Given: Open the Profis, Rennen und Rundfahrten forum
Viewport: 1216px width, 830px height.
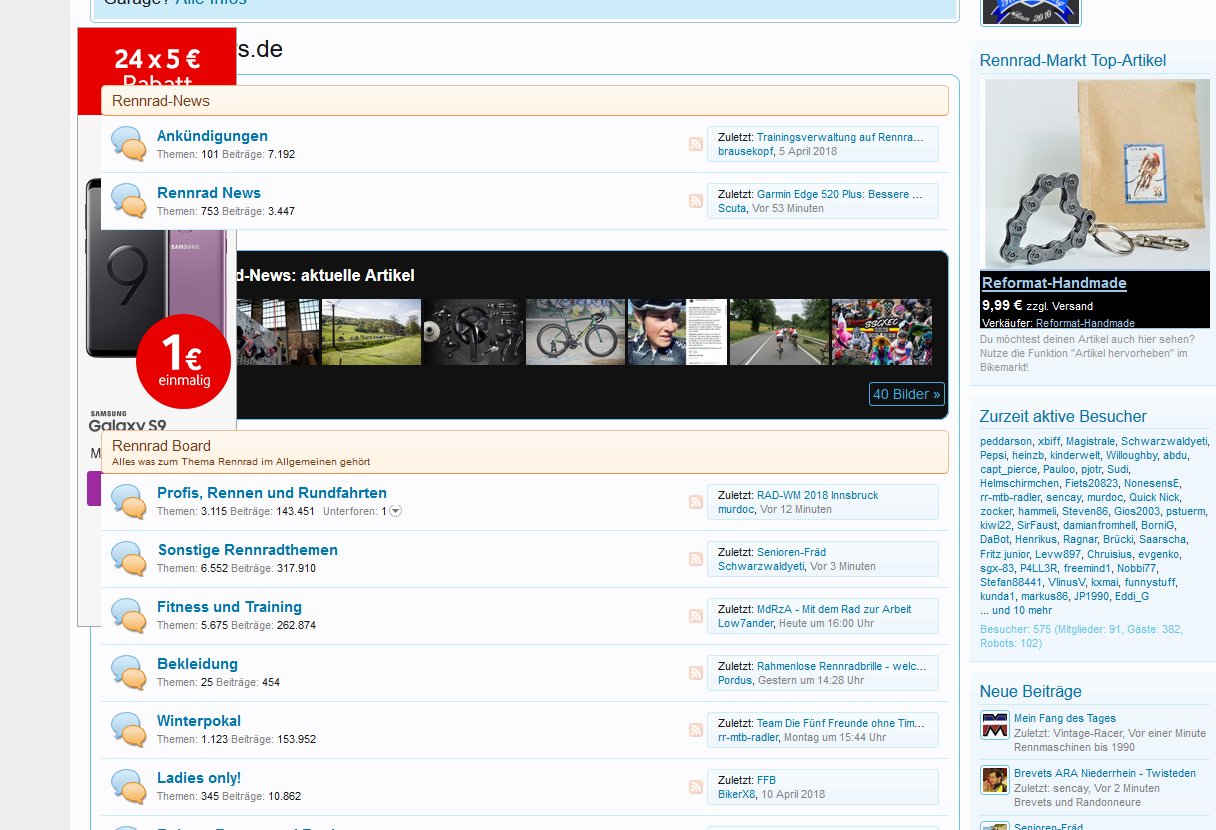Looking at the screenshot, I should click(271, 493).
